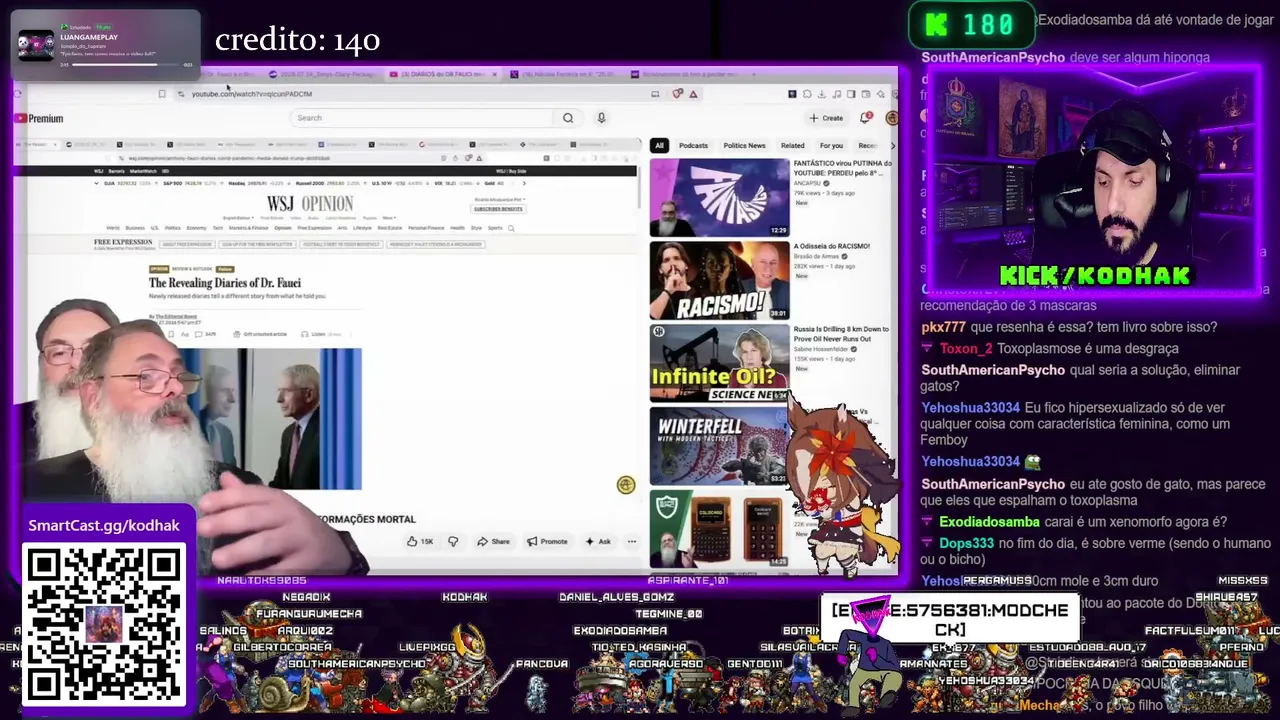Click the Brave shield icon in address bar
This screenshot has height=720, width=1280.
[678, 94]
